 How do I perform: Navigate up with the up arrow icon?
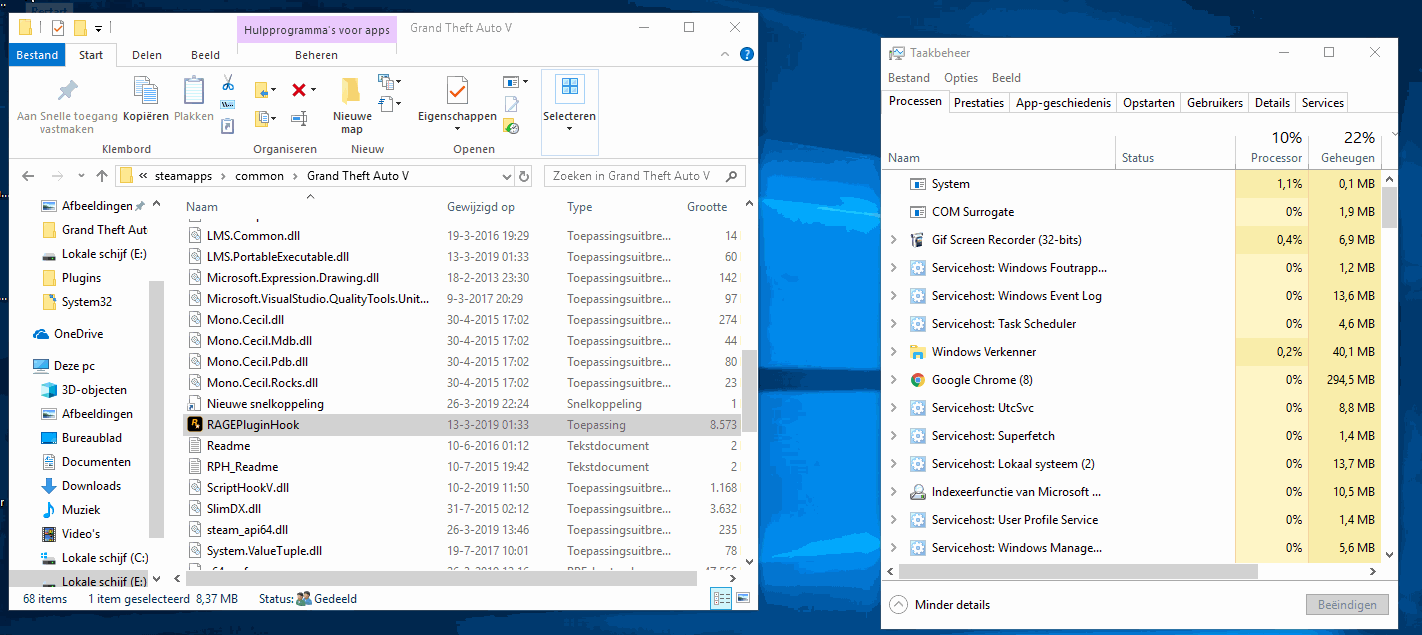tap(101, 176)
